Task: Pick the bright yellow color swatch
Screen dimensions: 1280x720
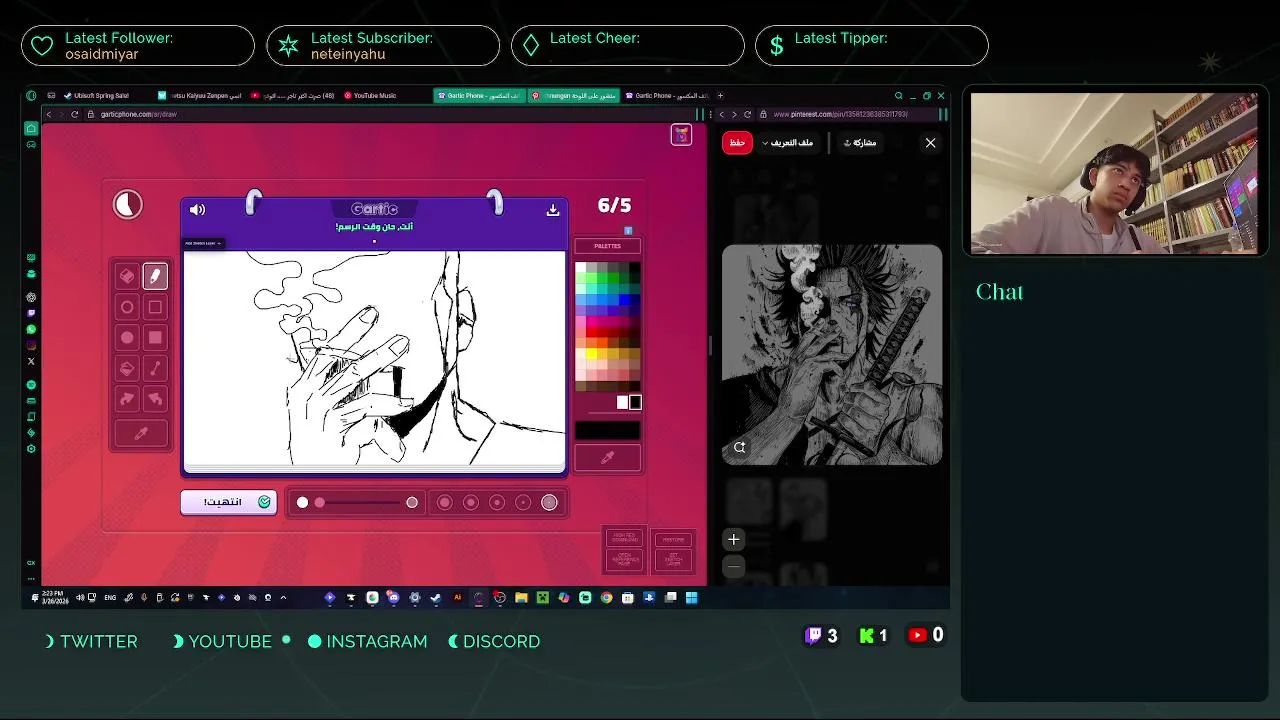Action: (592, 354)
